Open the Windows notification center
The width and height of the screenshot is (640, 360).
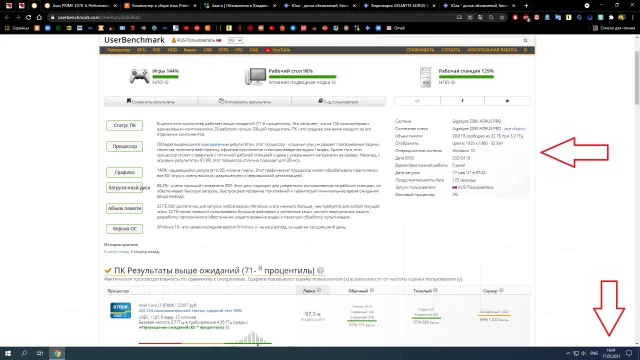(629, 353)
